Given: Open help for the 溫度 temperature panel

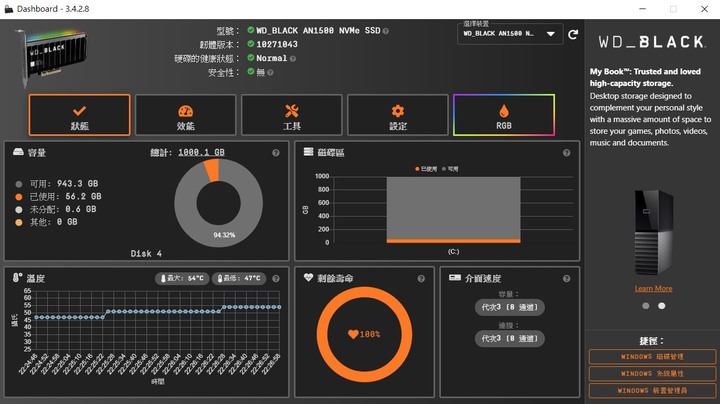Looking at the screenshot, I should pyautogui.click(x=276, y=279).
